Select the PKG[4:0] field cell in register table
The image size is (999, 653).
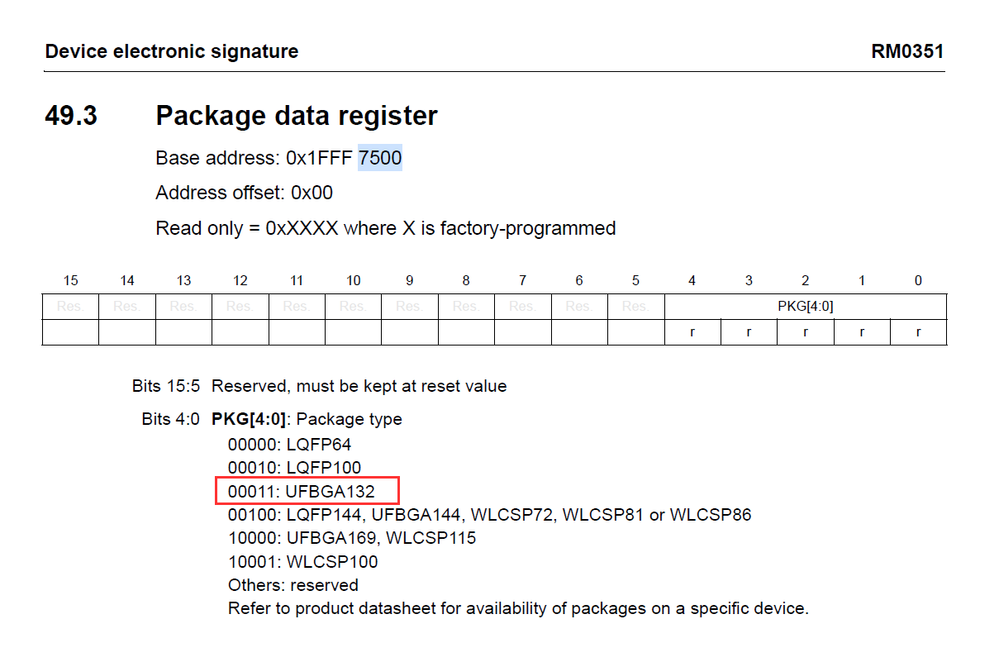tap(805, 306)
